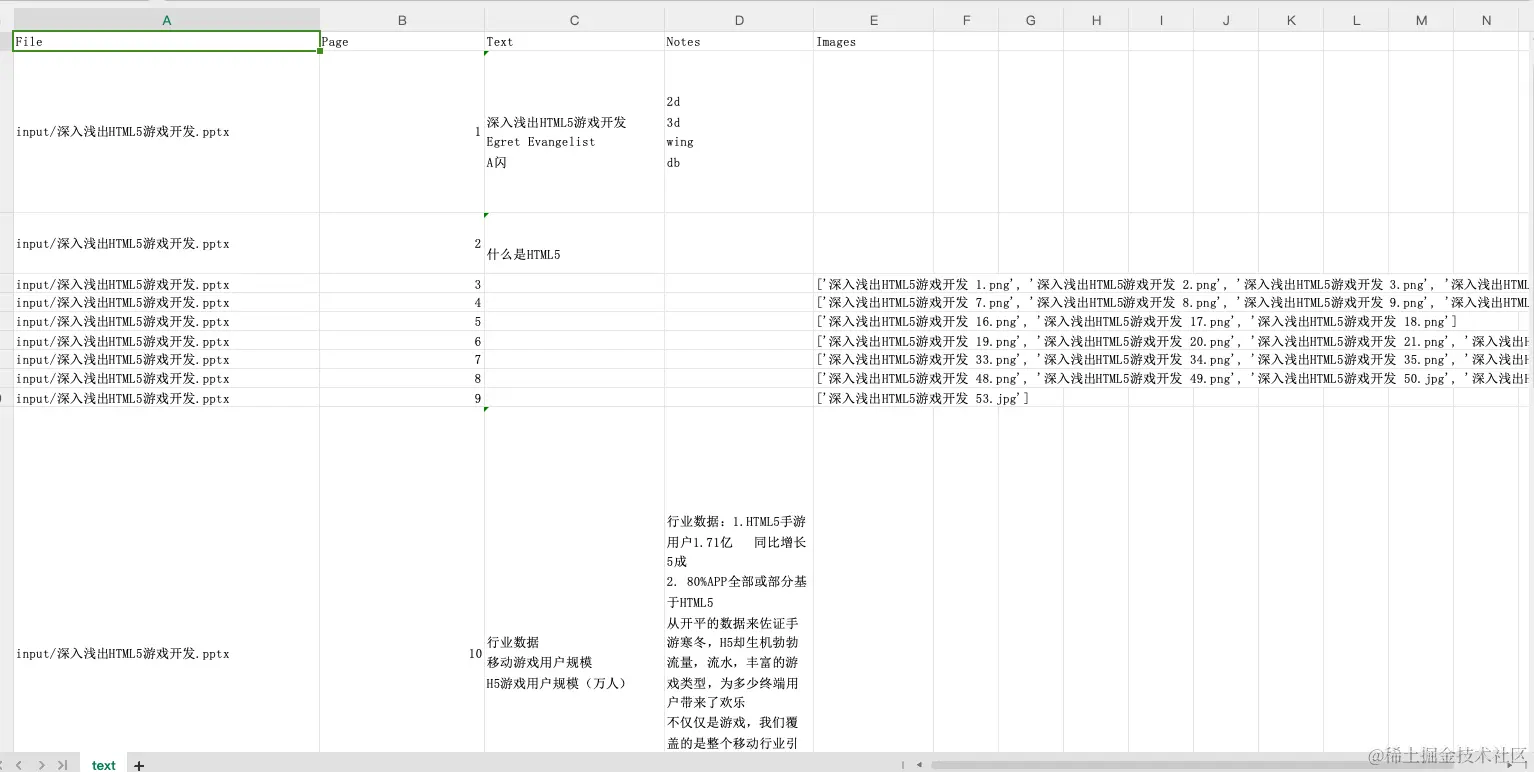
Task: Select the 'Text' header cell
Action: (x=574, y=41)
